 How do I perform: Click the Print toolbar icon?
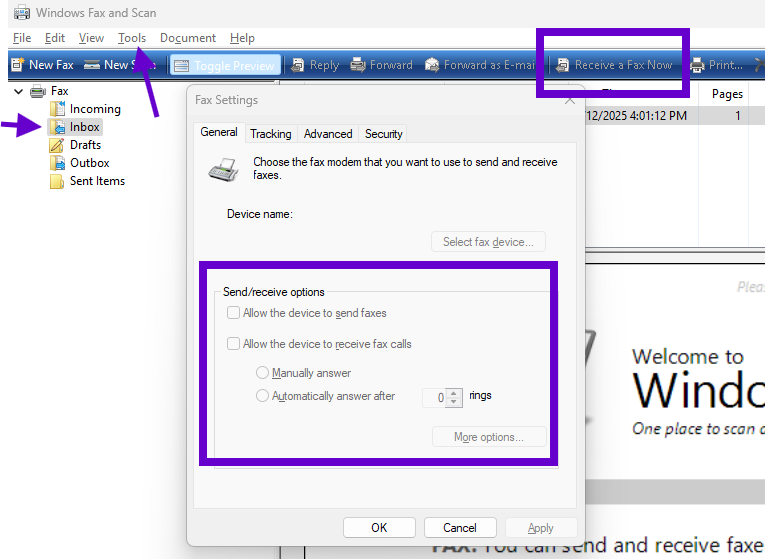click(697, 65)
